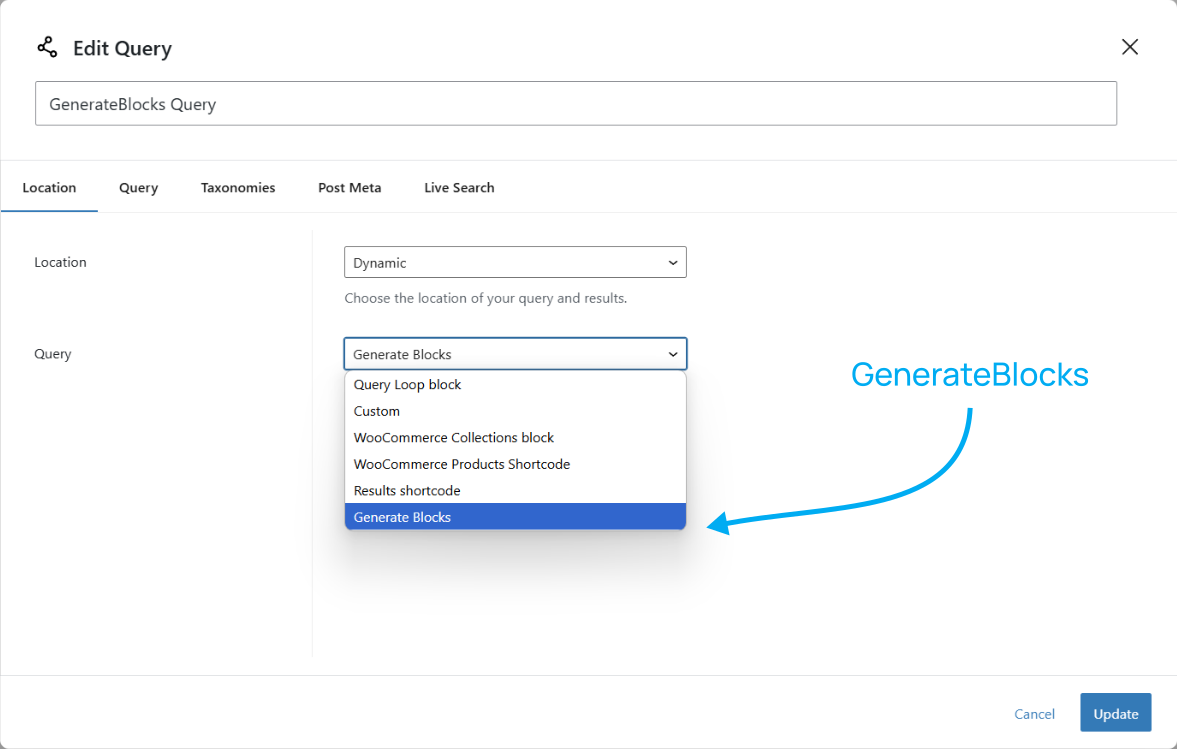
Task: Switch to the Location tab
Action: [50, 188]
